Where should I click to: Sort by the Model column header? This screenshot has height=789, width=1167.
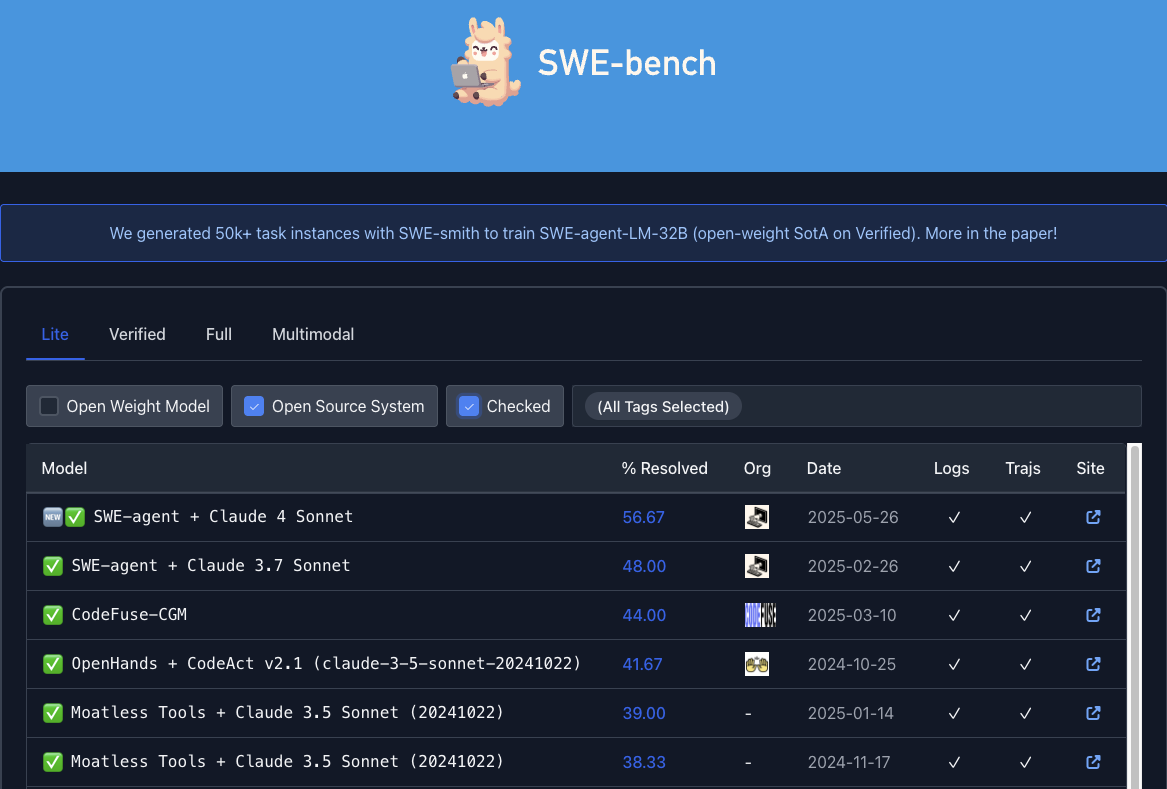pyautogui.click(x=64, y=468)
